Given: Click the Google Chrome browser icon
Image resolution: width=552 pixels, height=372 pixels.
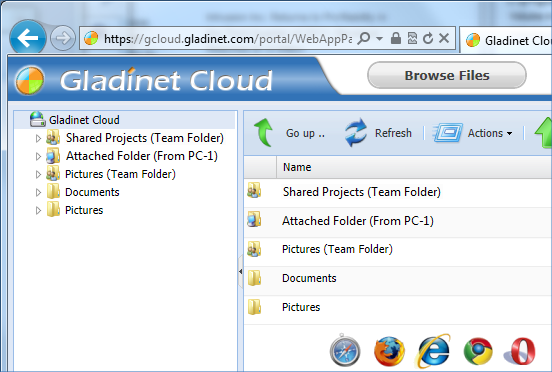Looking at the screenshot, I should pos(478,351).
